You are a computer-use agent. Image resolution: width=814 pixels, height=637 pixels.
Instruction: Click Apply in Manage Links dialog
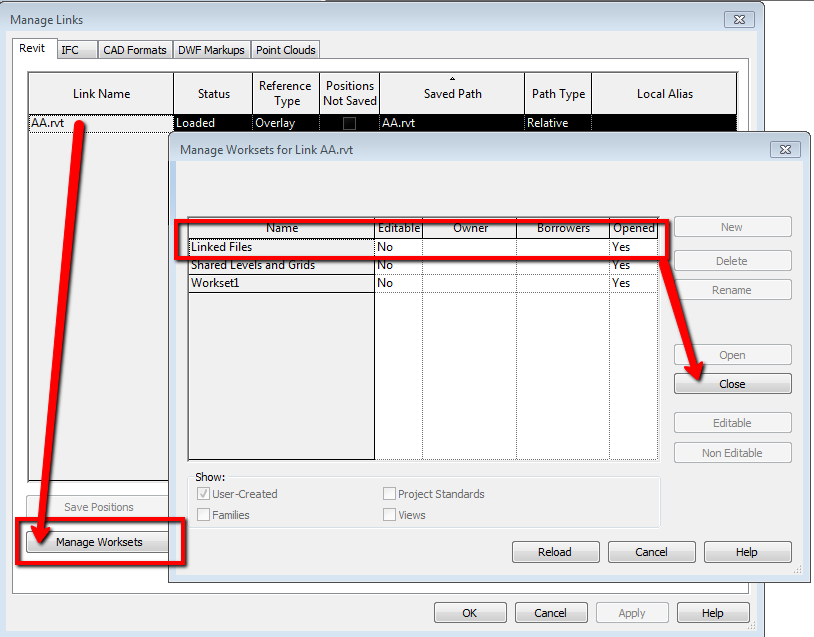[x=632, y=612]
